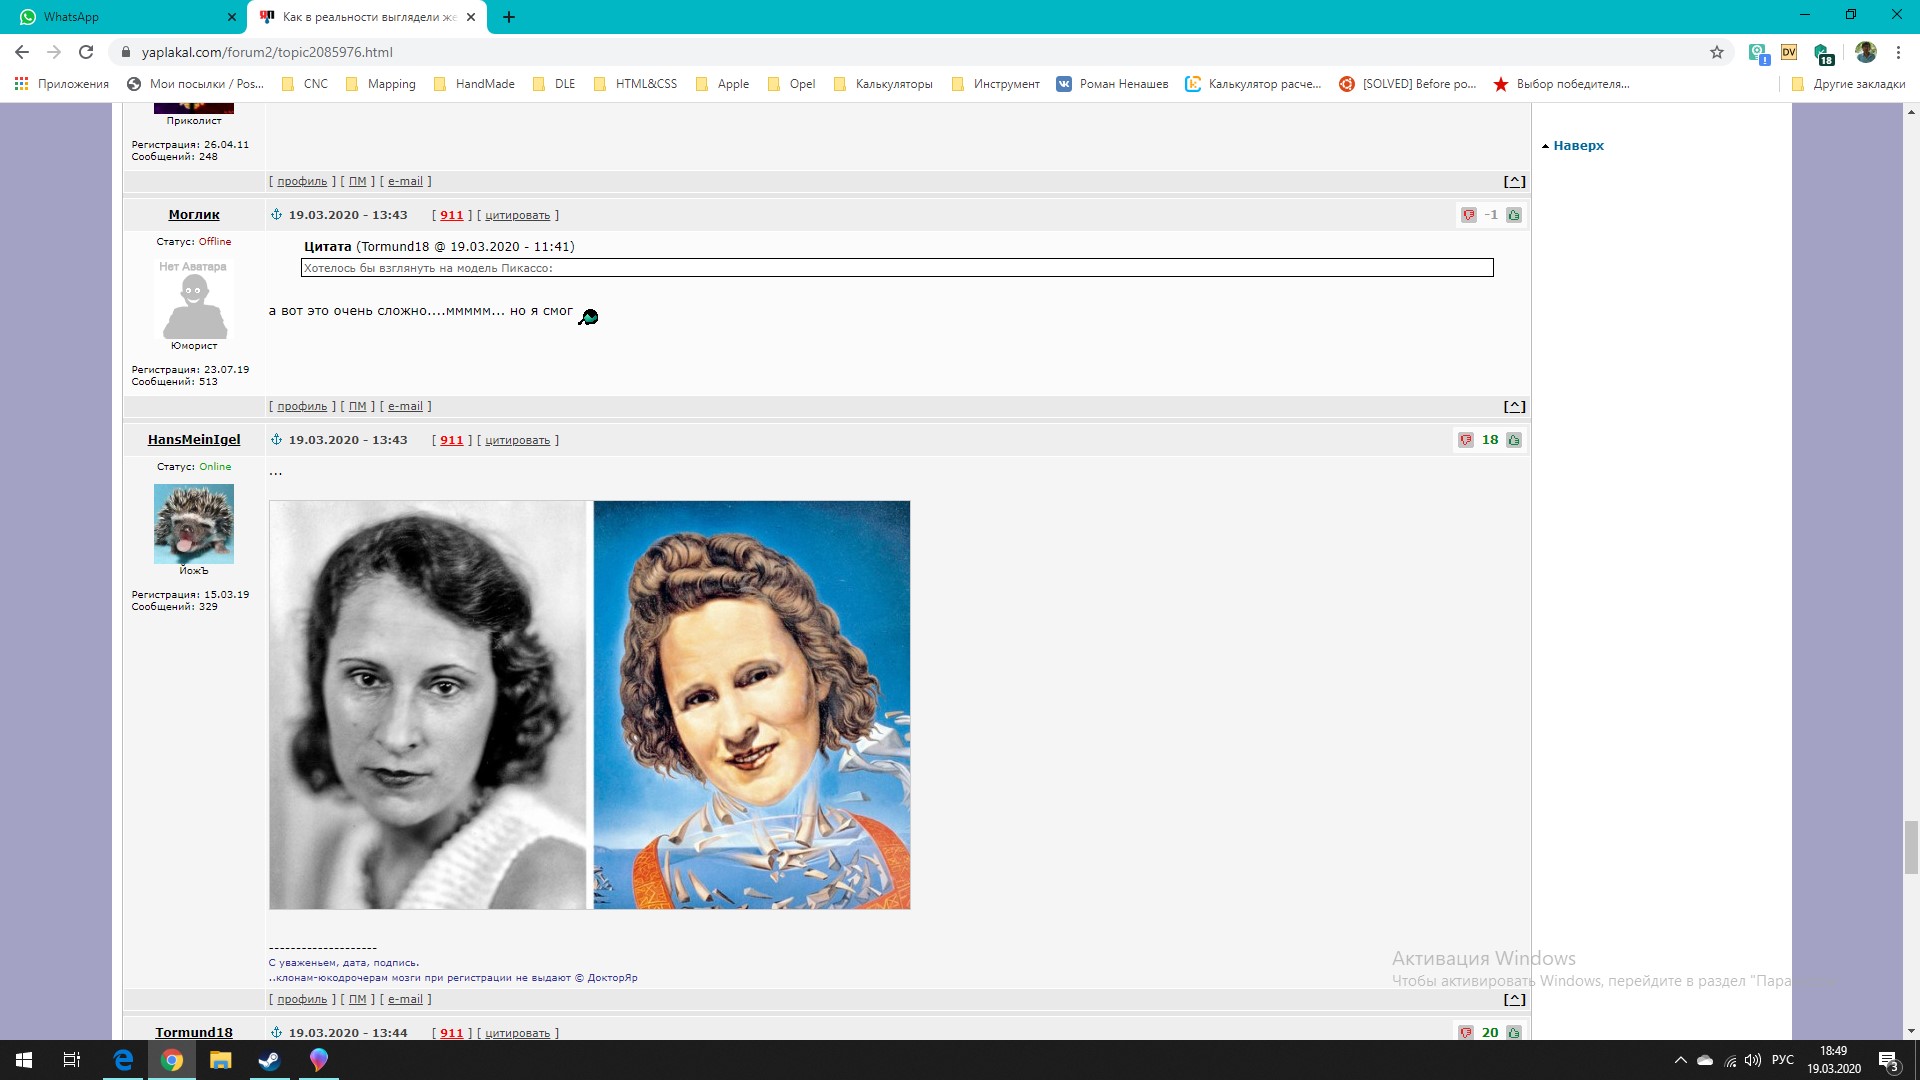Open the Chrome three-dot menu
Screen dimensions: 1920x1080
1898,52
